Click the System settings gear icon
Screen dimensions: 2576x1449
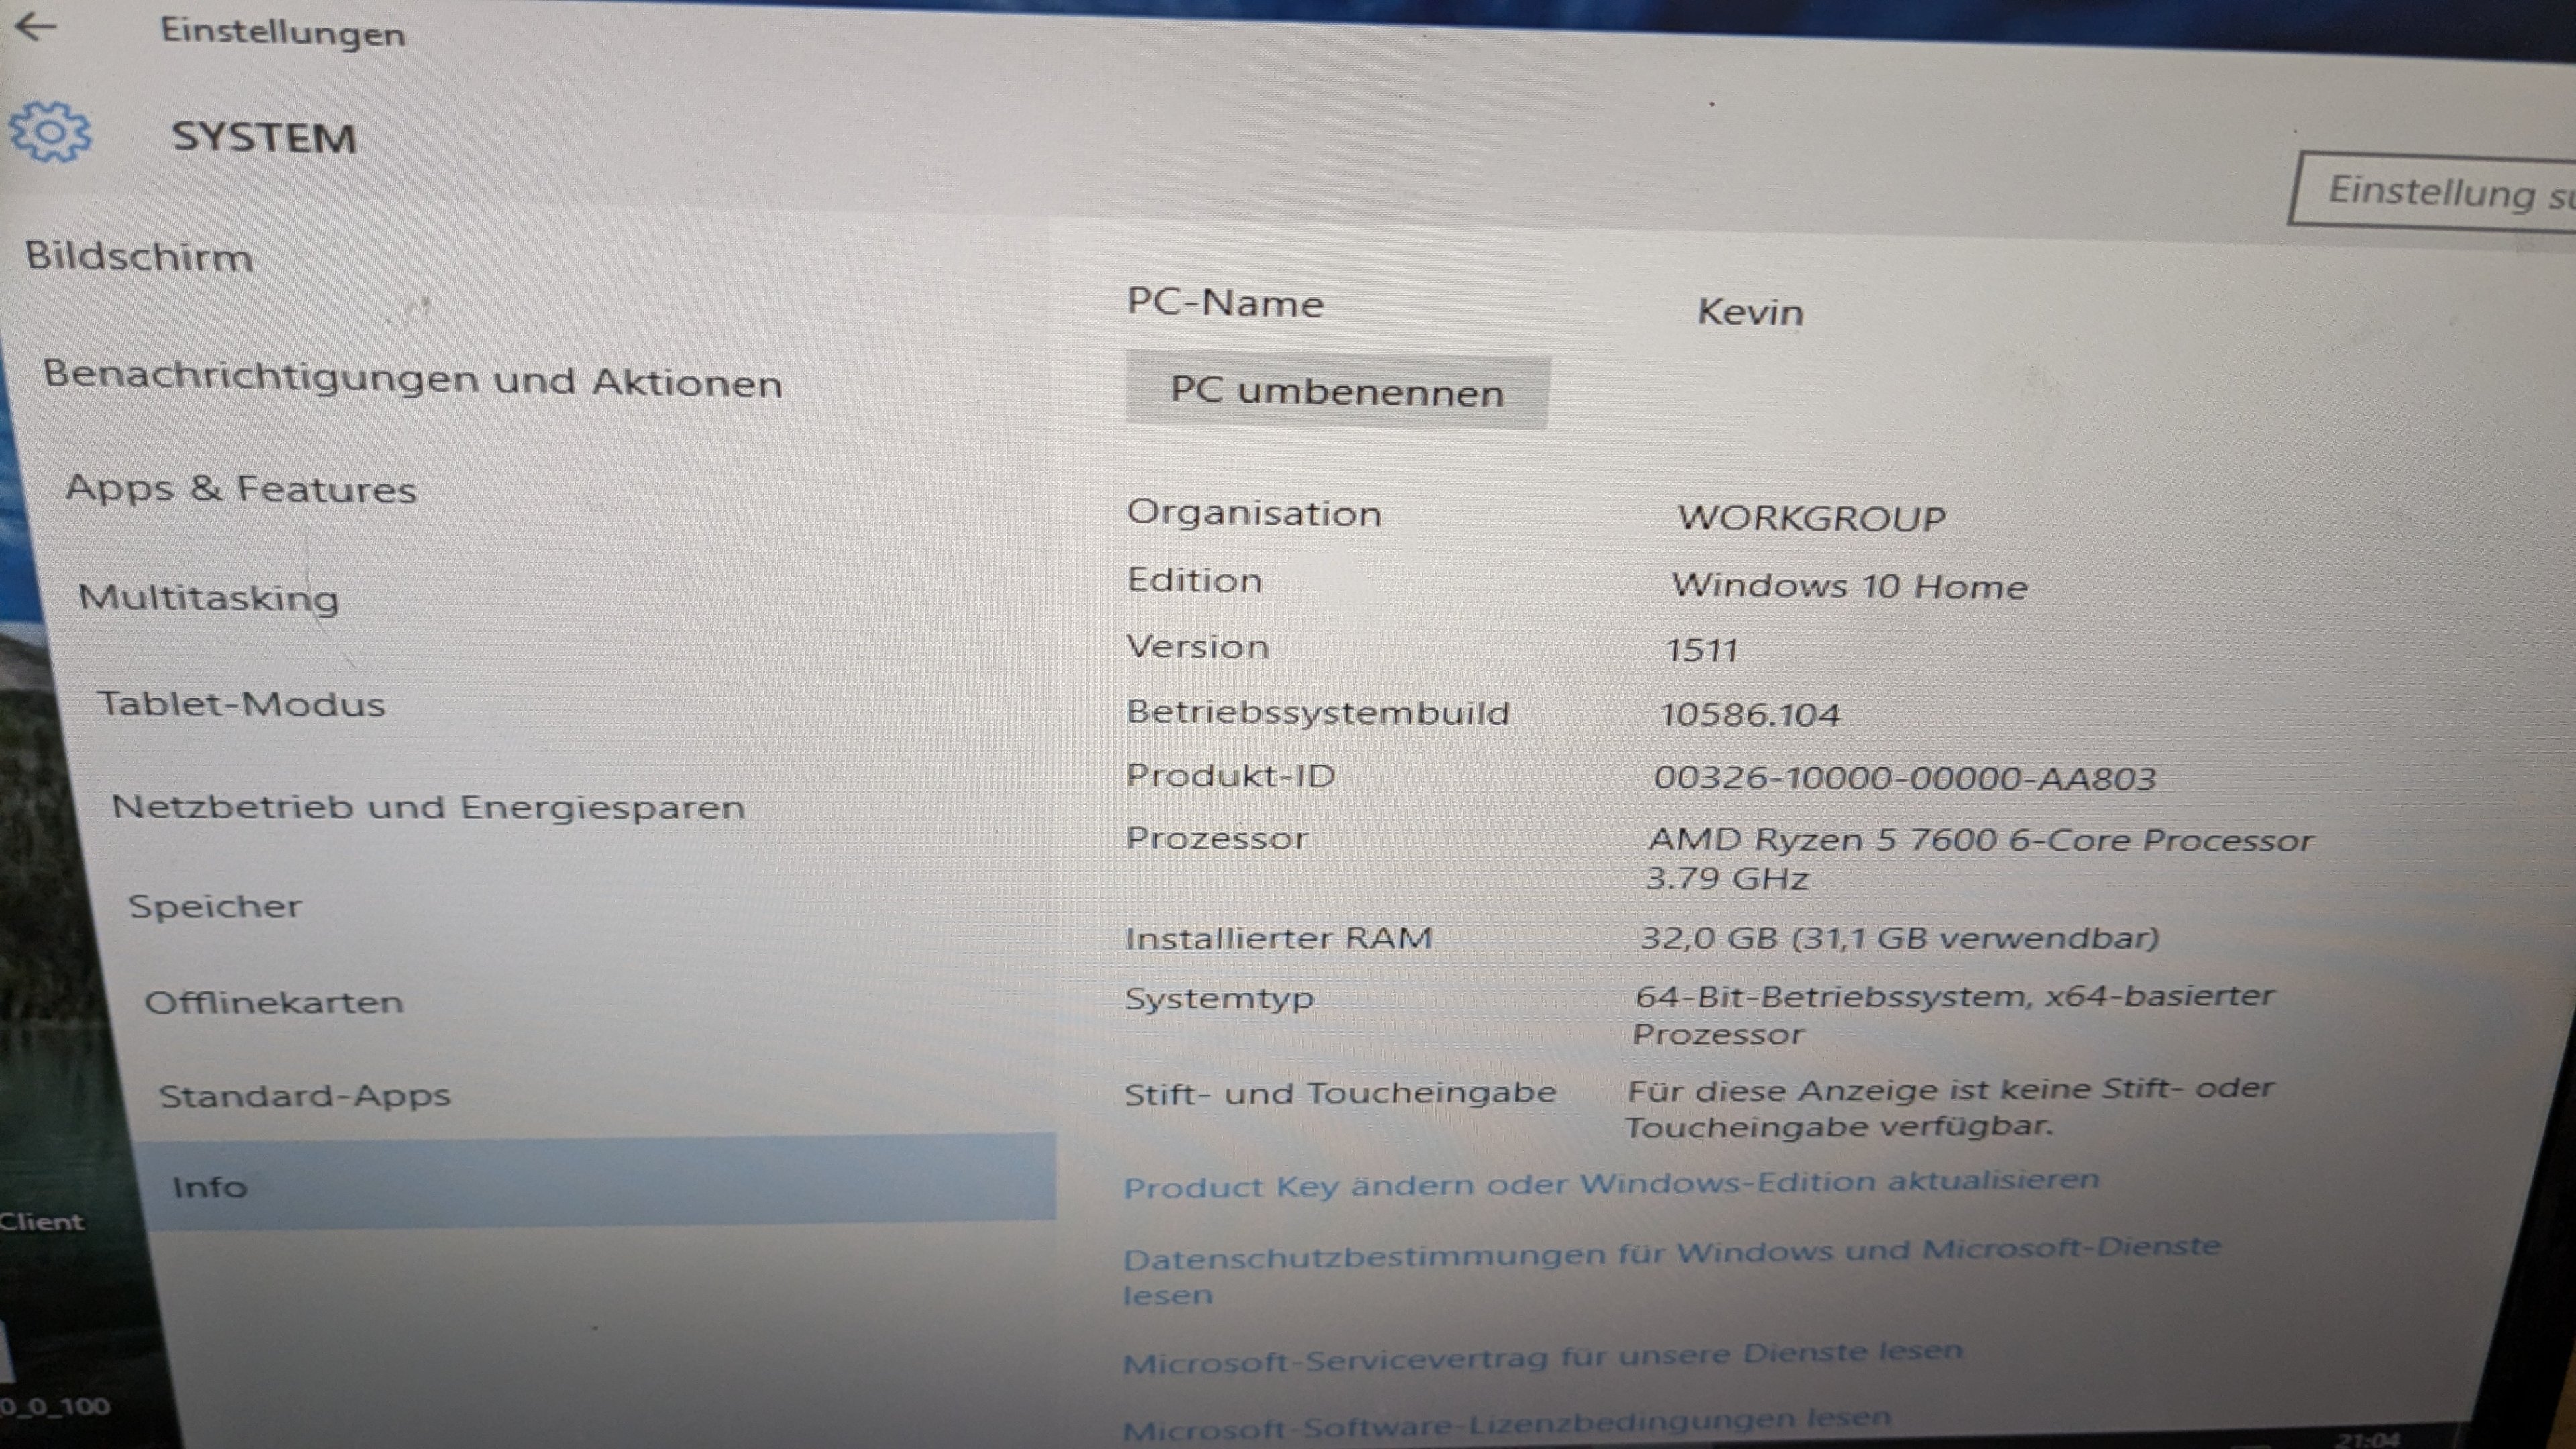point(50,132)
